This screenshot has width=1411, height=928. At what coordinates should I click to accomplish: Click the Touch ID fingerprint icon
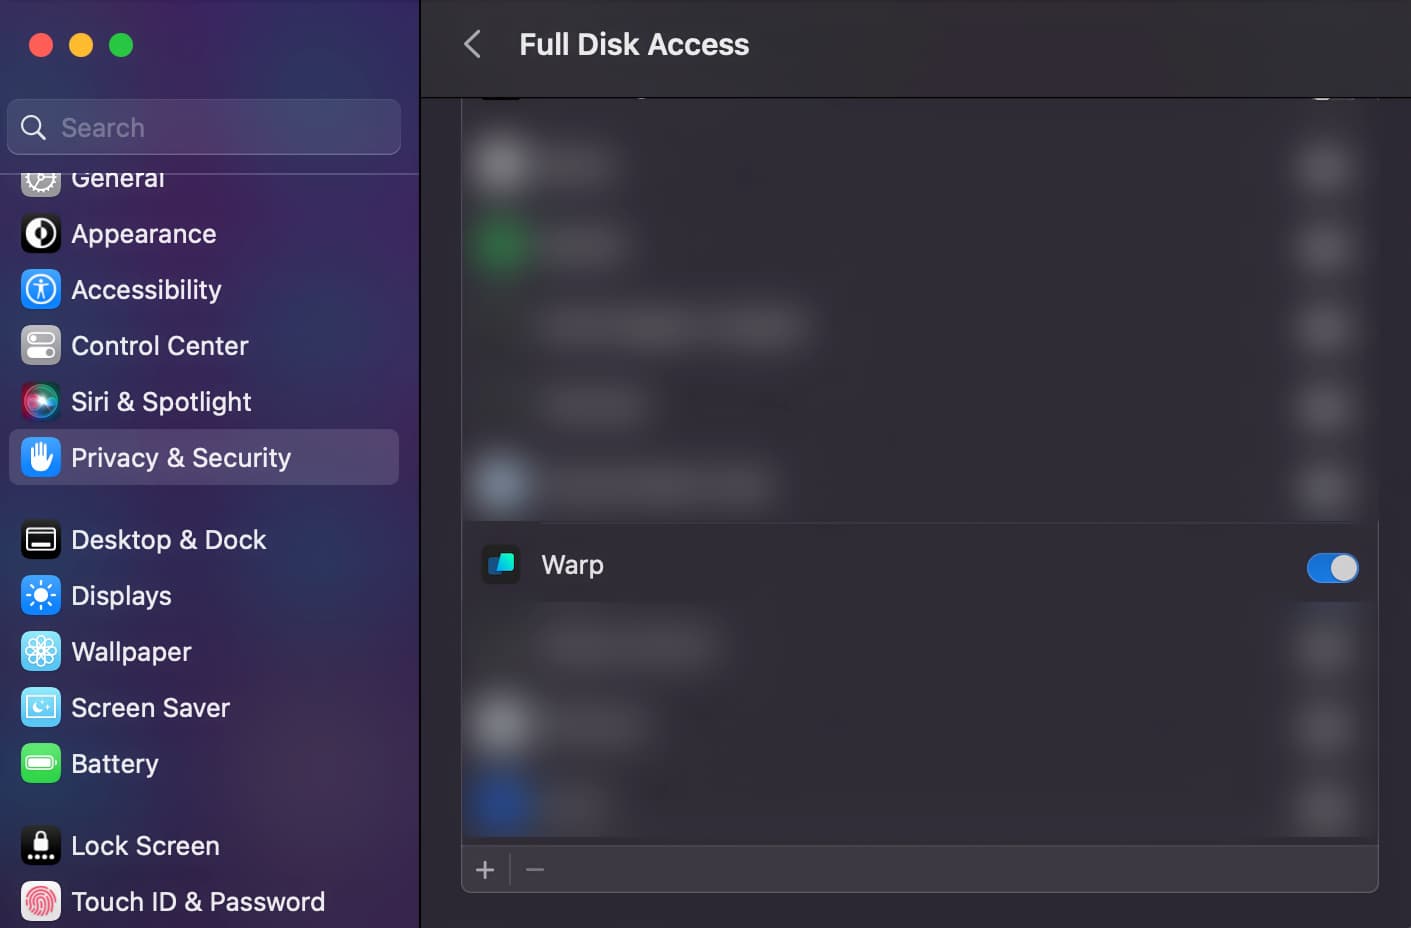[x=41, y=902]
